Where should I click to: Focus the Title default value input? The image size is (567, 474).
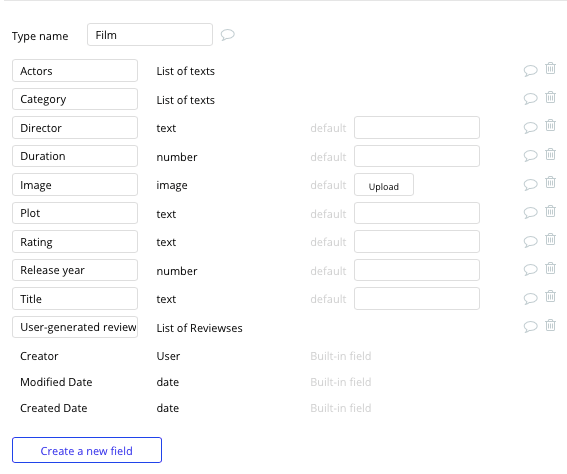(417, 299)
